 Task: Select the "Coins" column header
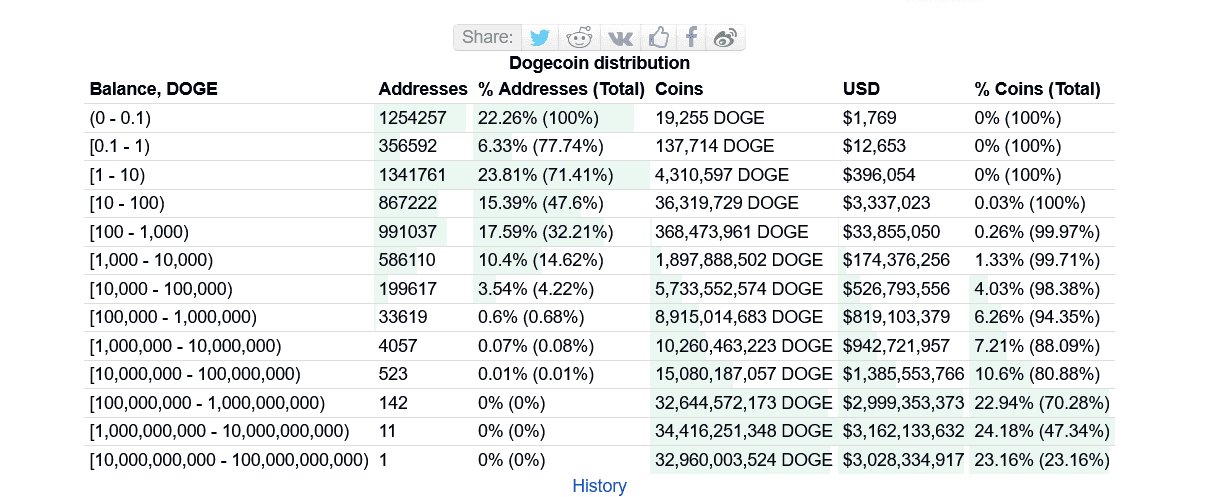tap(679, 89)
